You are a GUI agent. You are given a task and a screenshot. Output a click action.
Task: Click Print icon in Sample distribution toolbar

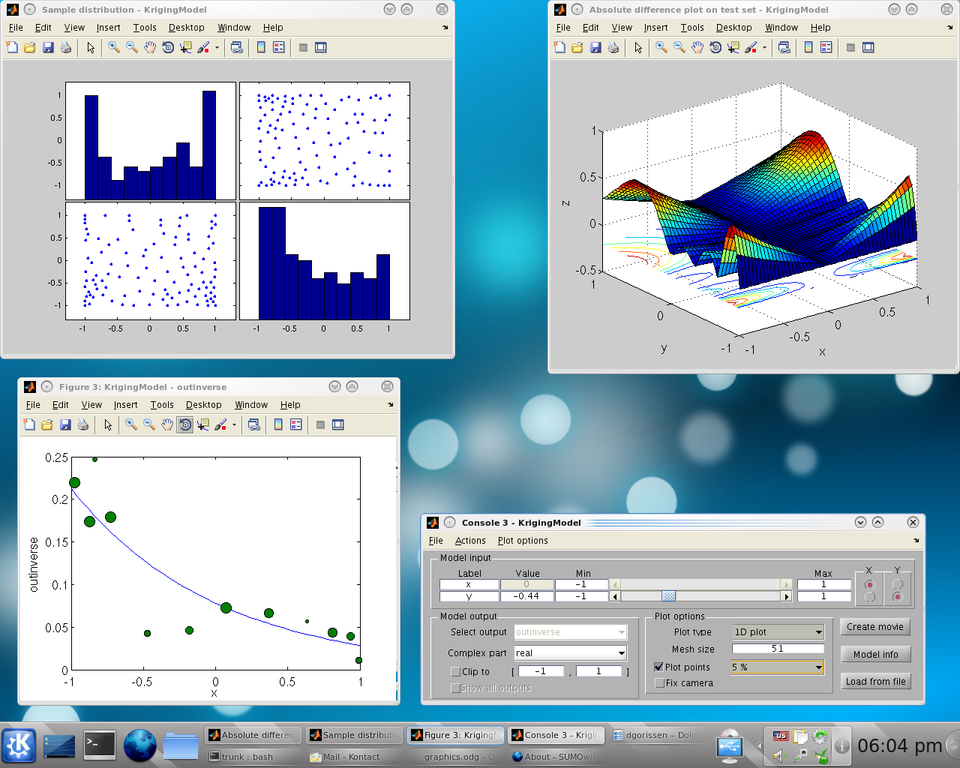66,47
